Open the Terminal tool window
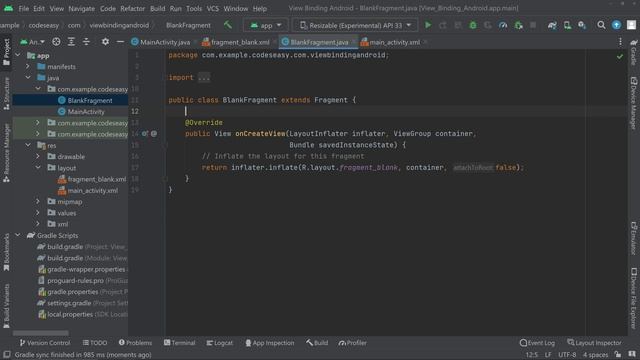Screen dimensions: 640x360 point(180,343)
